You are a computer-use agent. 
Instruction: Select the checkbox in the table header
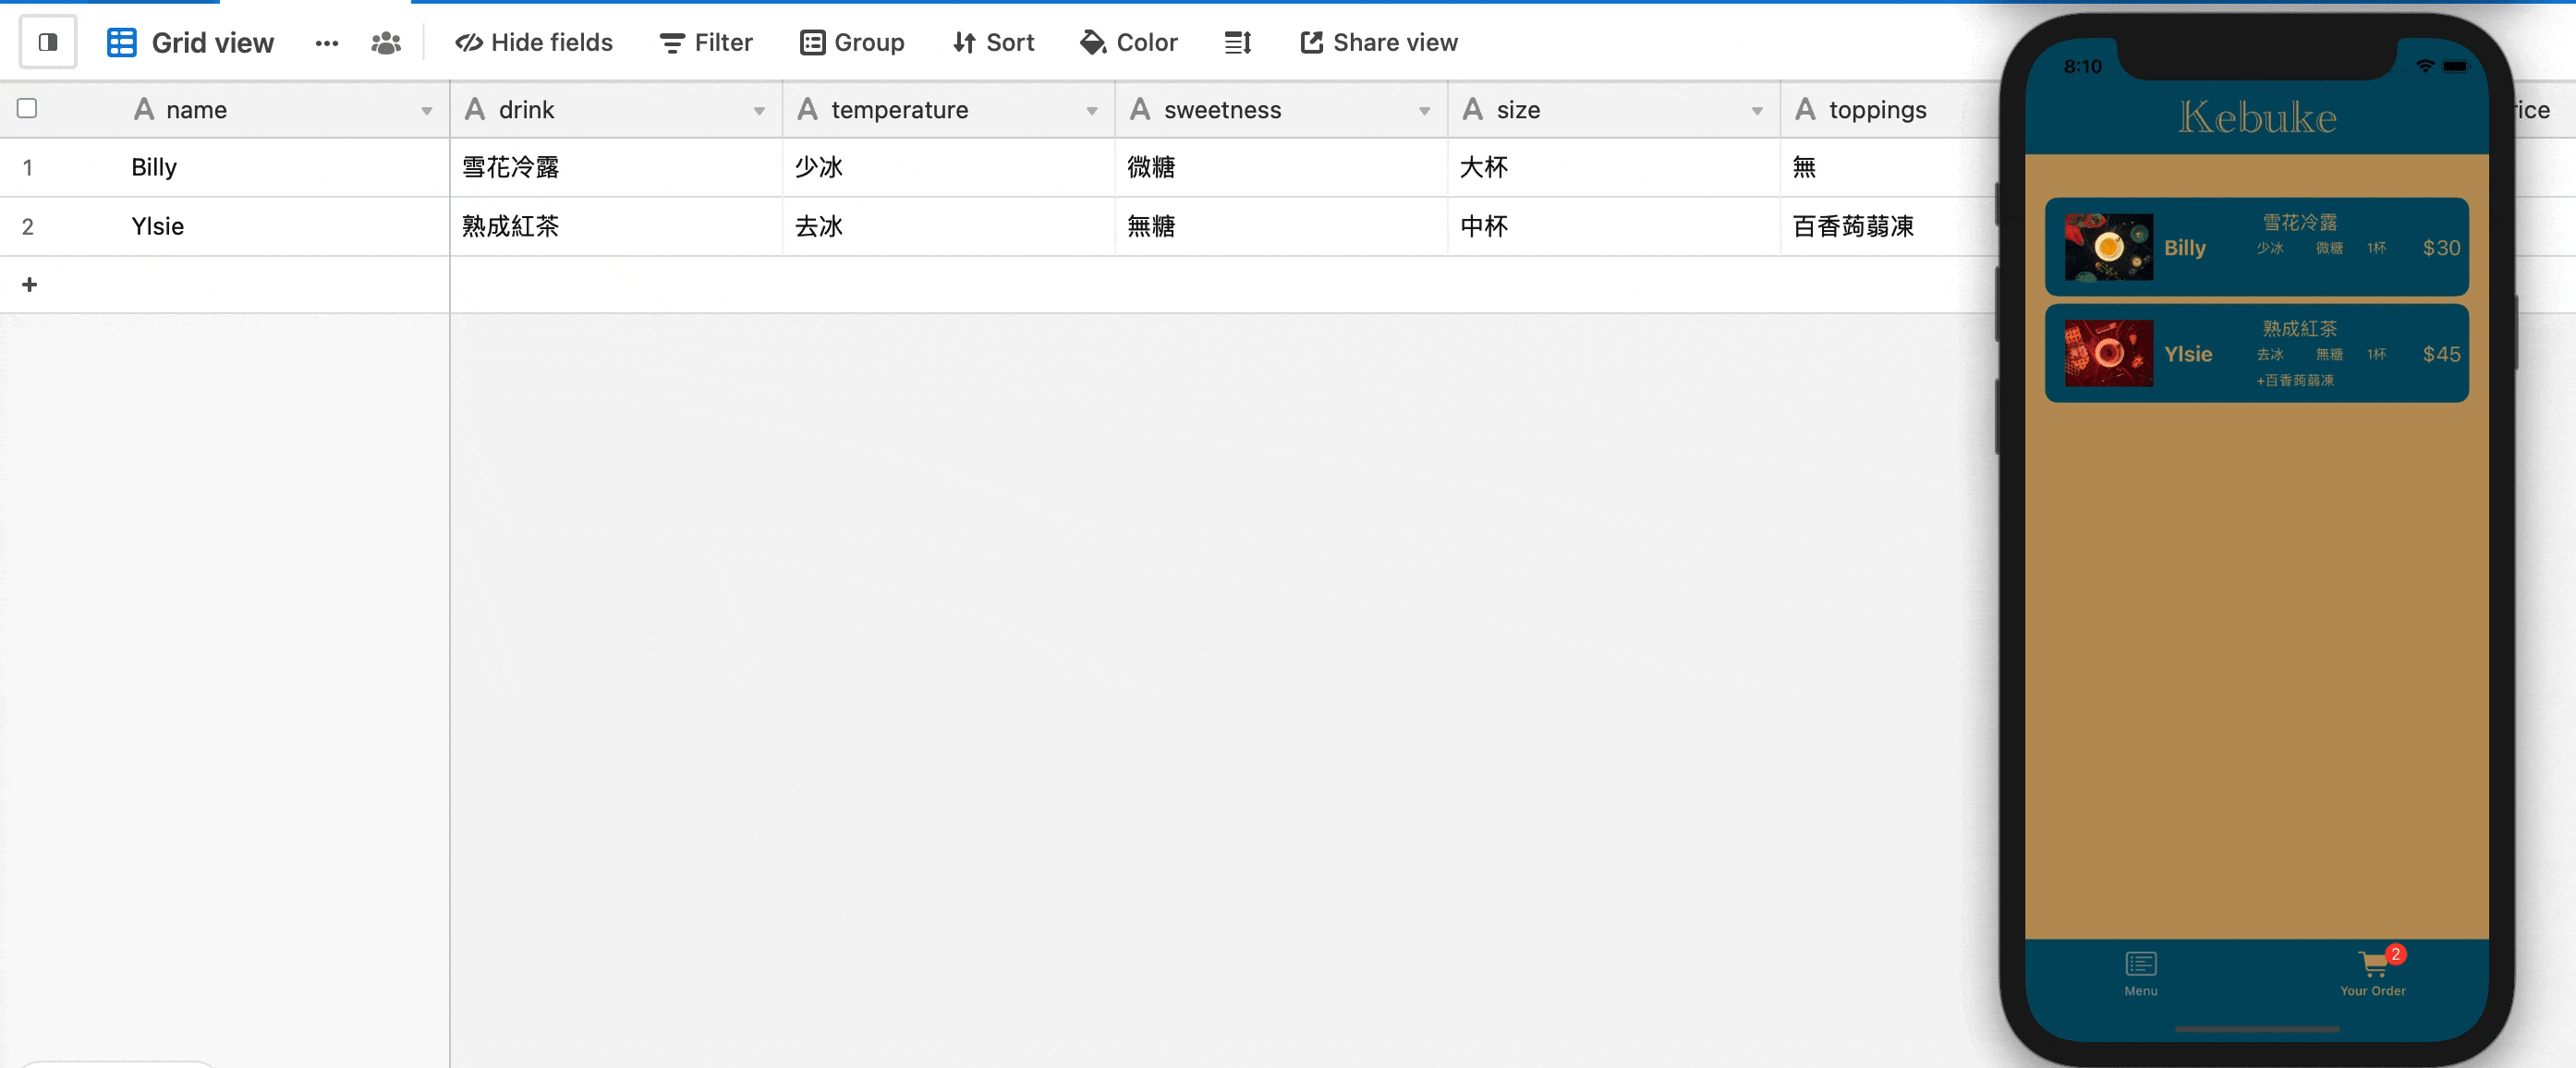27,108
